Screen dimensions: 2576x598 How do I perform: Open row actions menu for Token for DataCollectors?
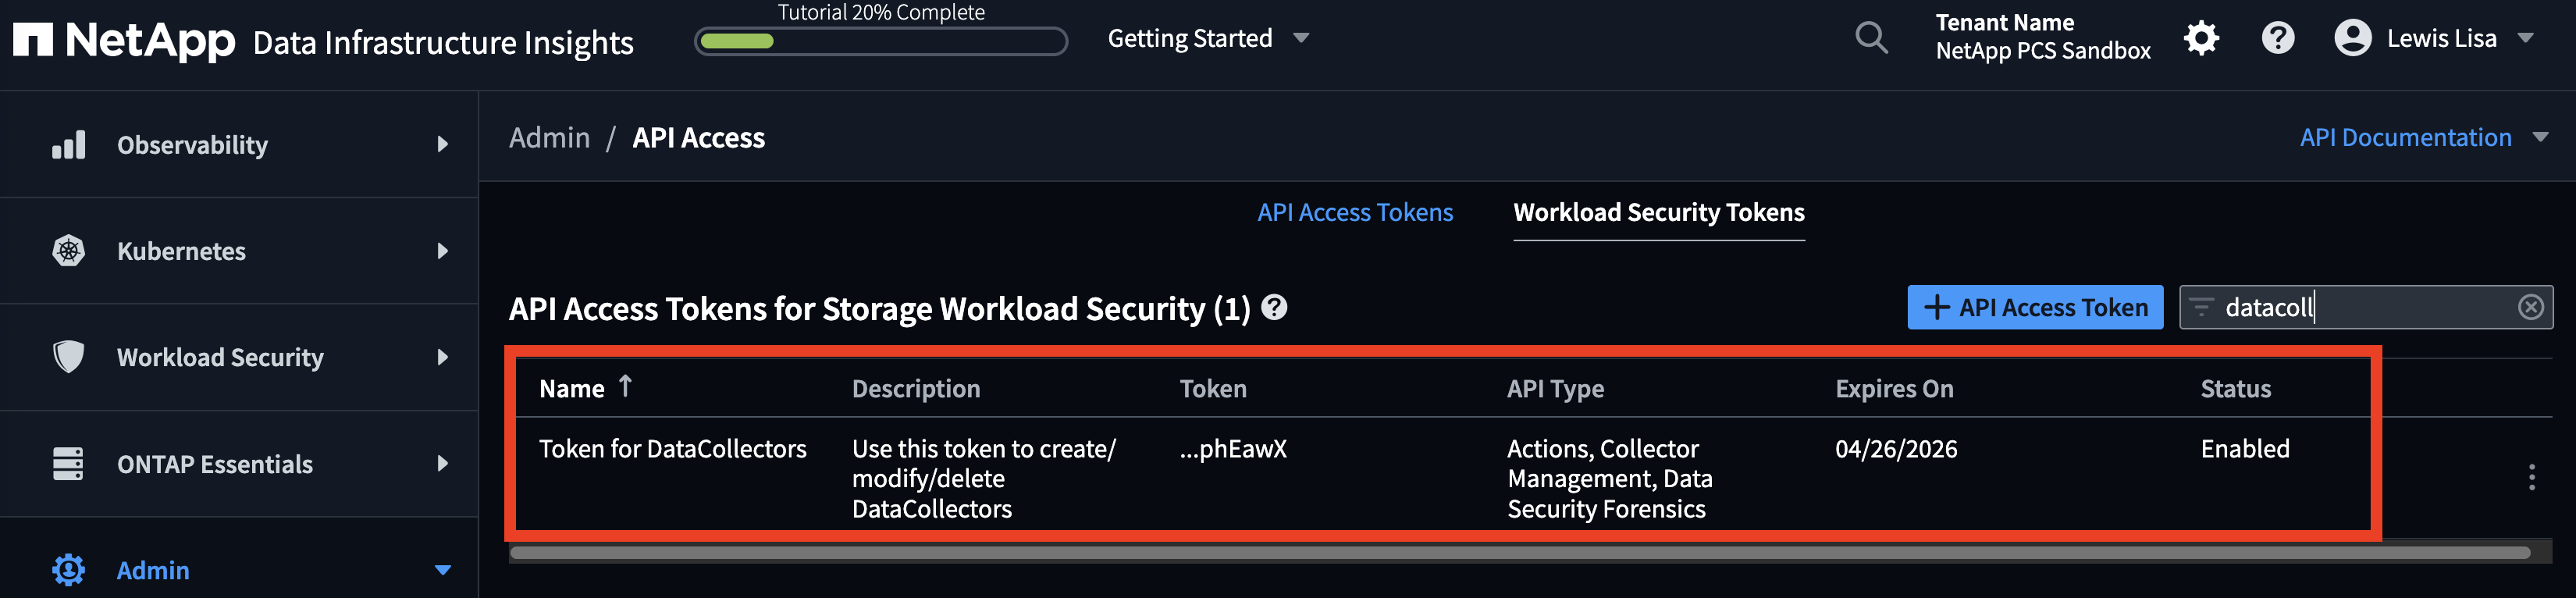(x=2531, y=478)
